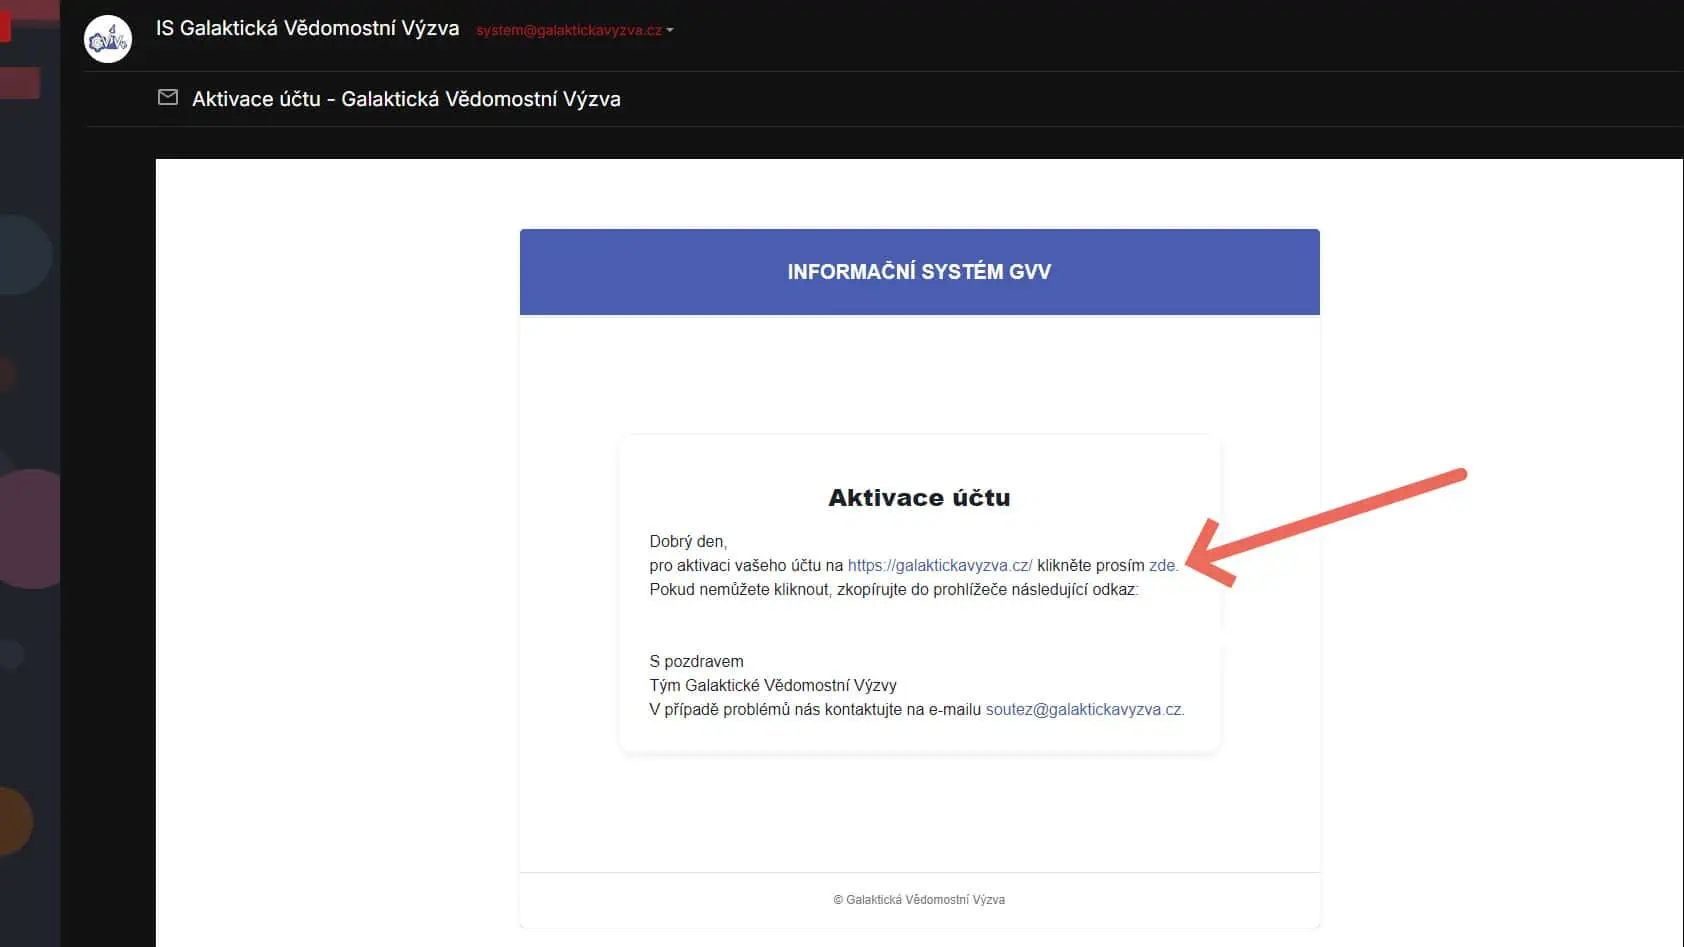Click the bright red block in top-left corner
This screenshot has height=947, width=1684.
[x=5, y=20]
